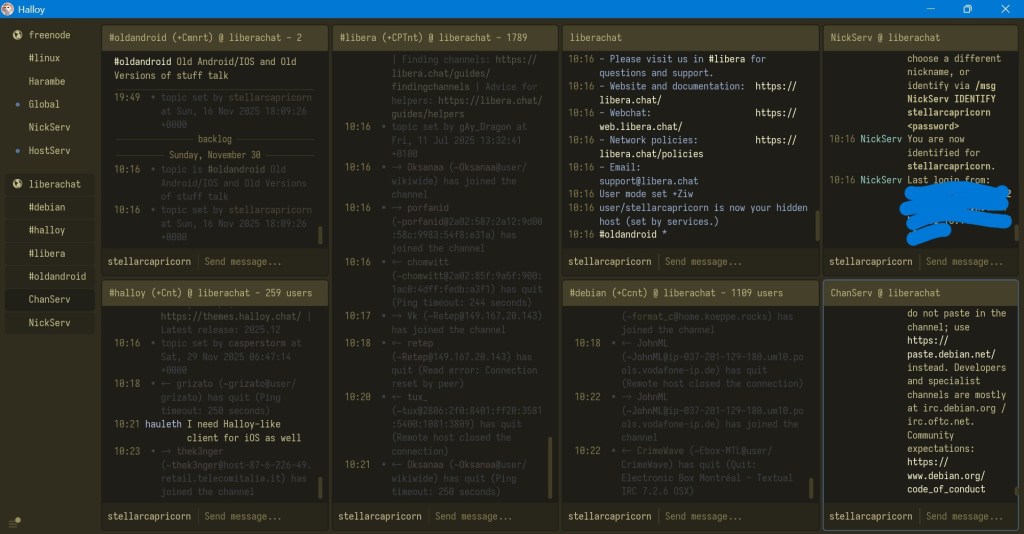The width and height of the screenshot is (1024, 534).
Task: Click the scrollbar in #libera pane
Action: pyautogui.click(x=550, y=468)
